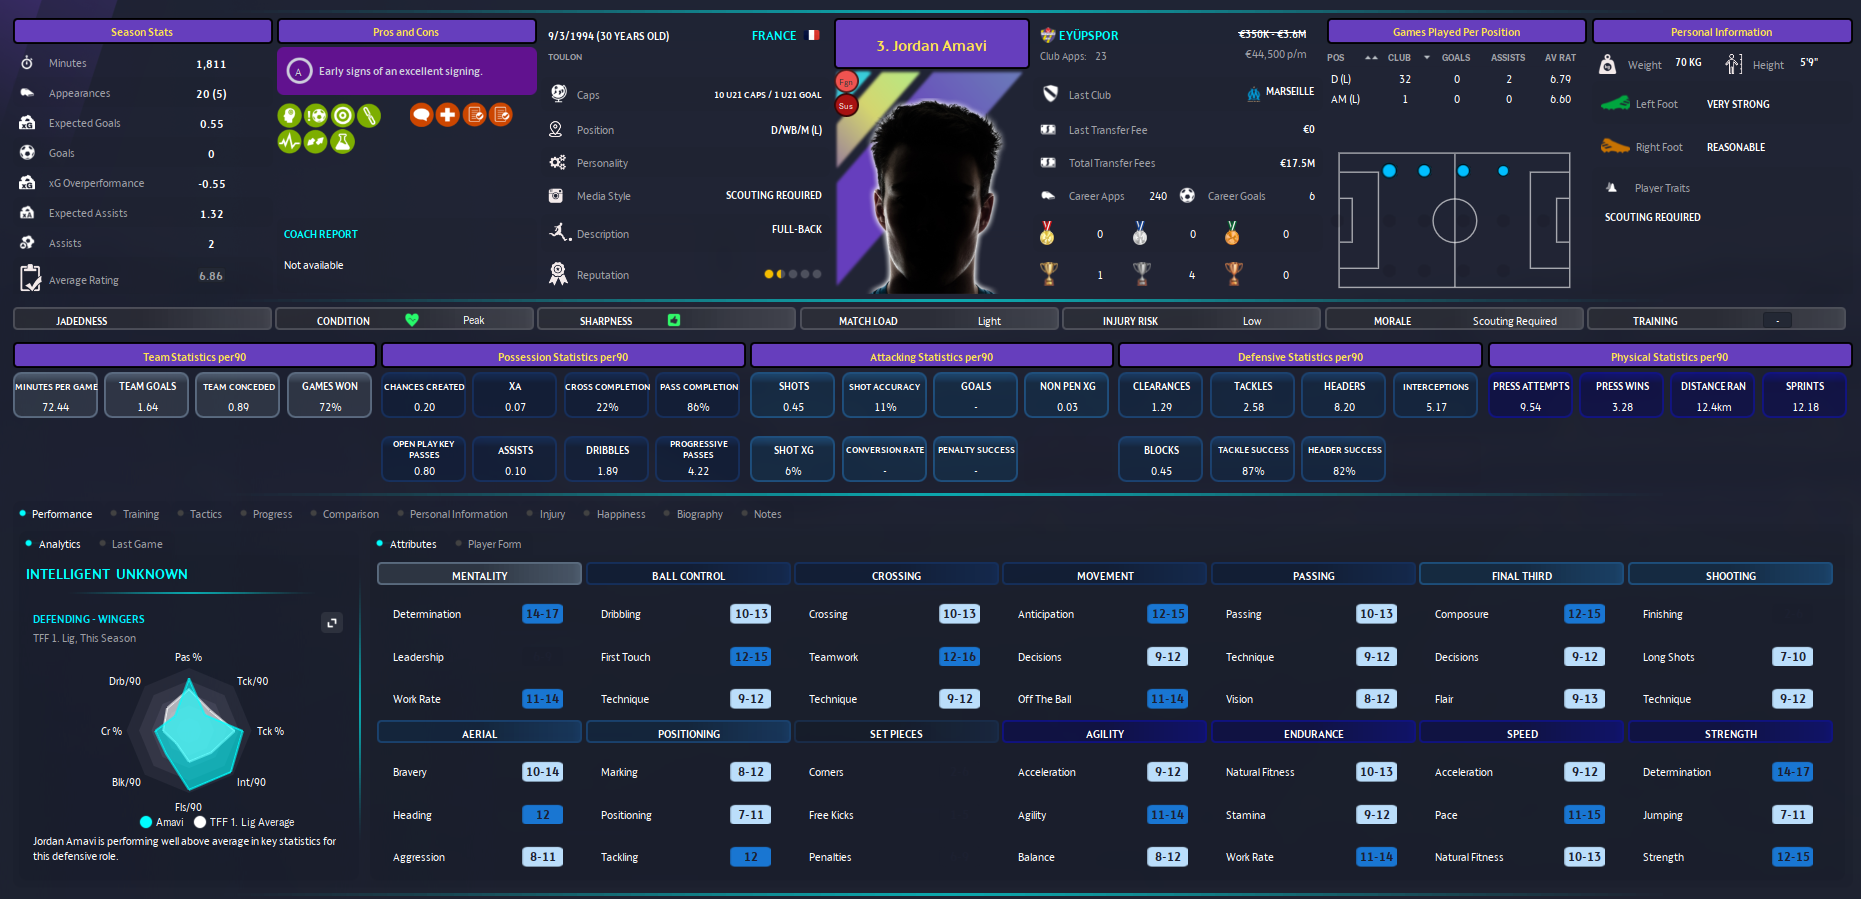The height and width of the screenshot is (899, 1861).
Task: Click the Distance Ran 12.4km tile
Action: click(x=1713, y=395)
